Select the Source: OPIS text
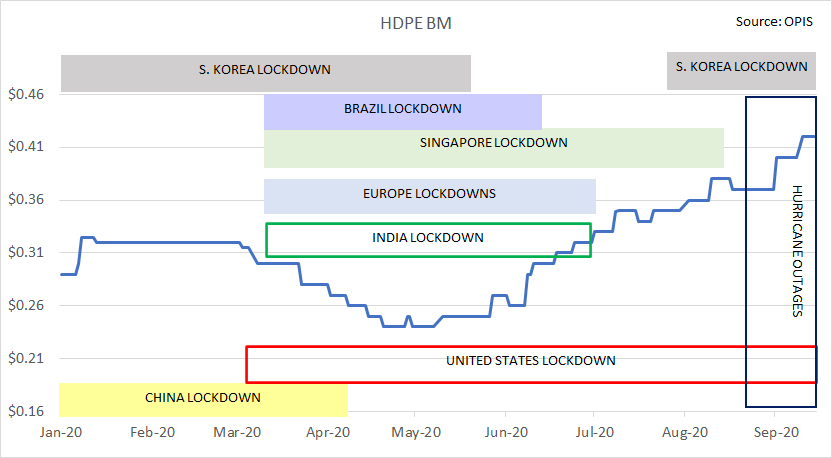This screenshot has height=458, width=832. click(768, 20)
